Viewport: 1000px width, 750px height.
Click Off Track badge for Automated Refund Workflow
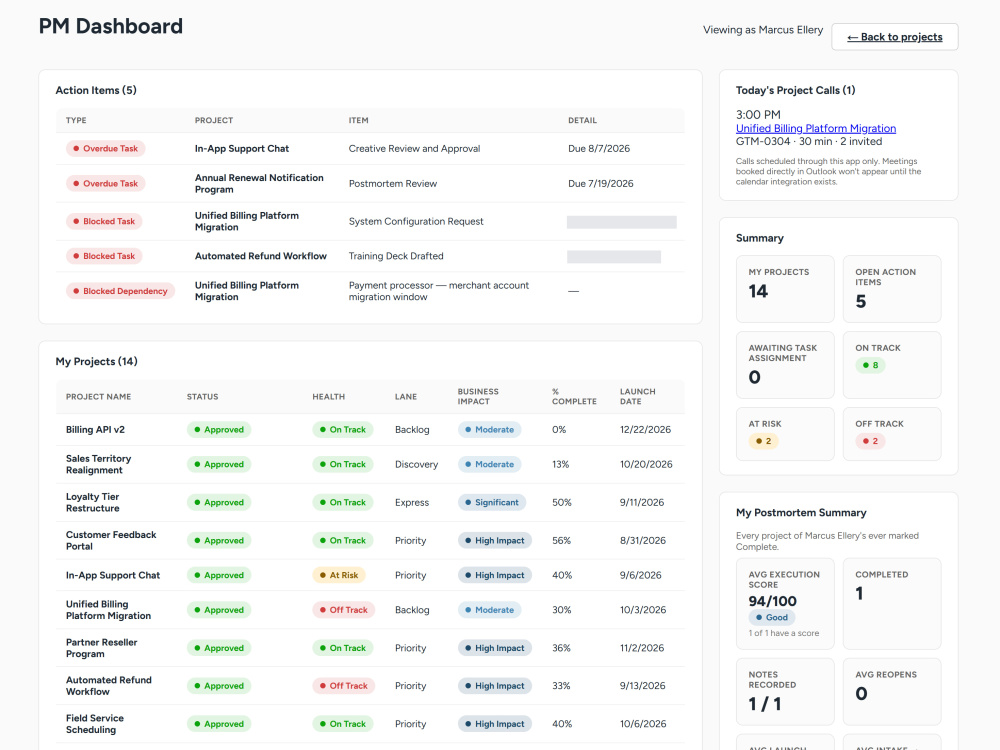(x=344, y=686)
